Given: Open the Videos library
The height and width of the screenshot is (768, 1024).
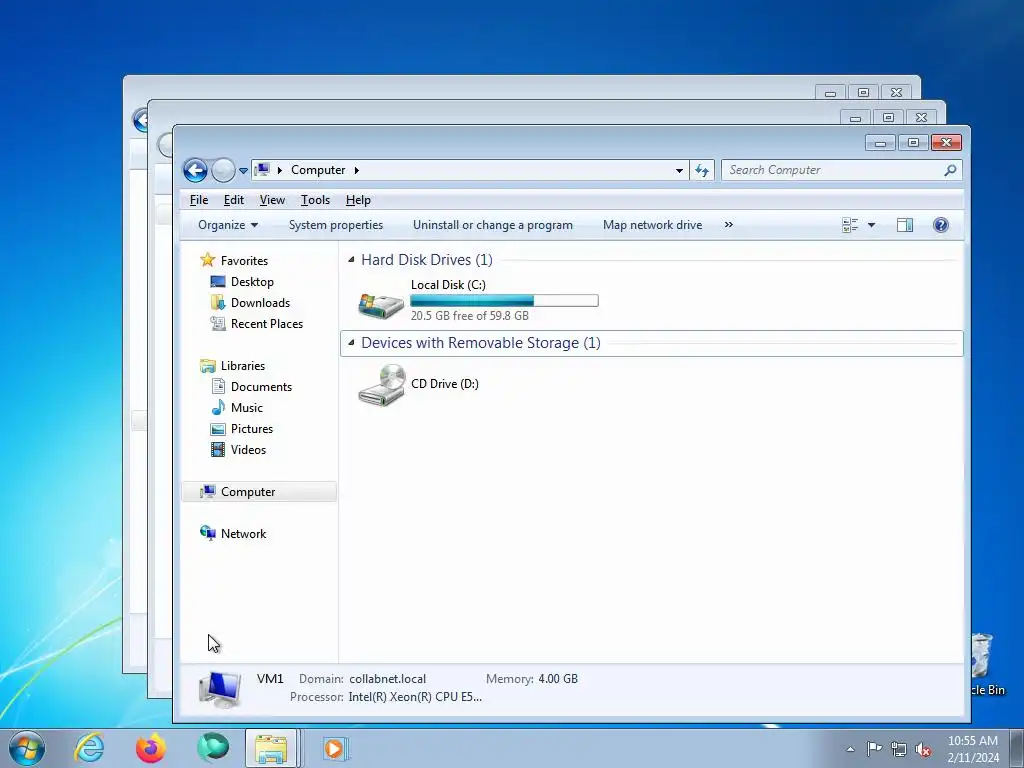Looking at the screenshot, I should click(248, 449).
